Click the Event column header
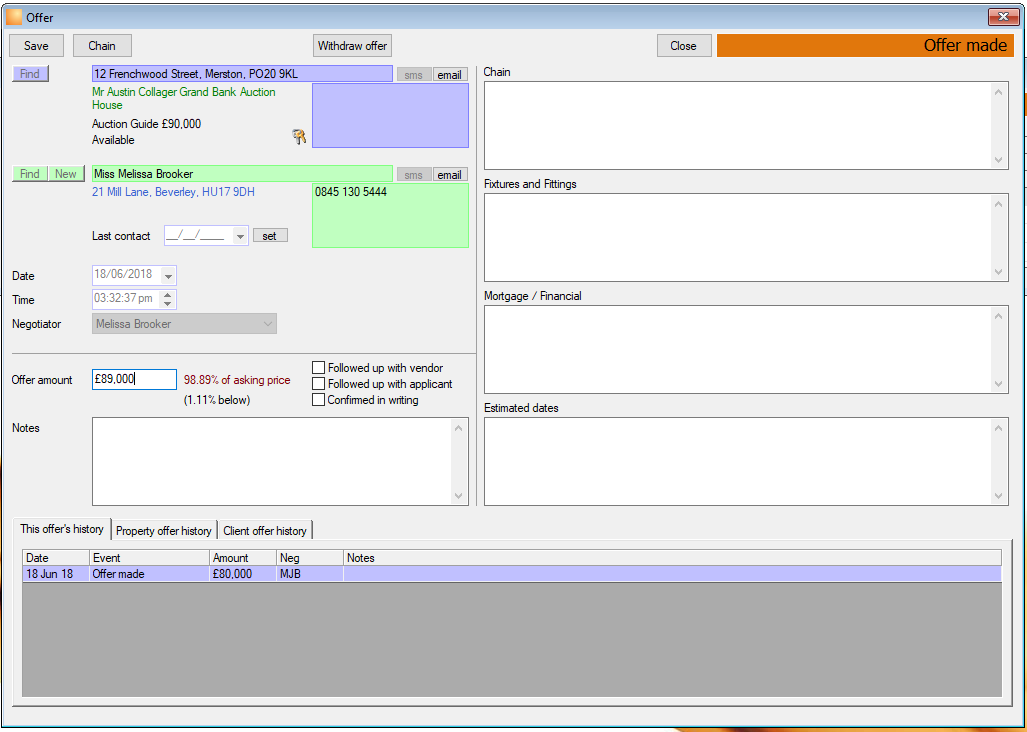 pos(149,558)
